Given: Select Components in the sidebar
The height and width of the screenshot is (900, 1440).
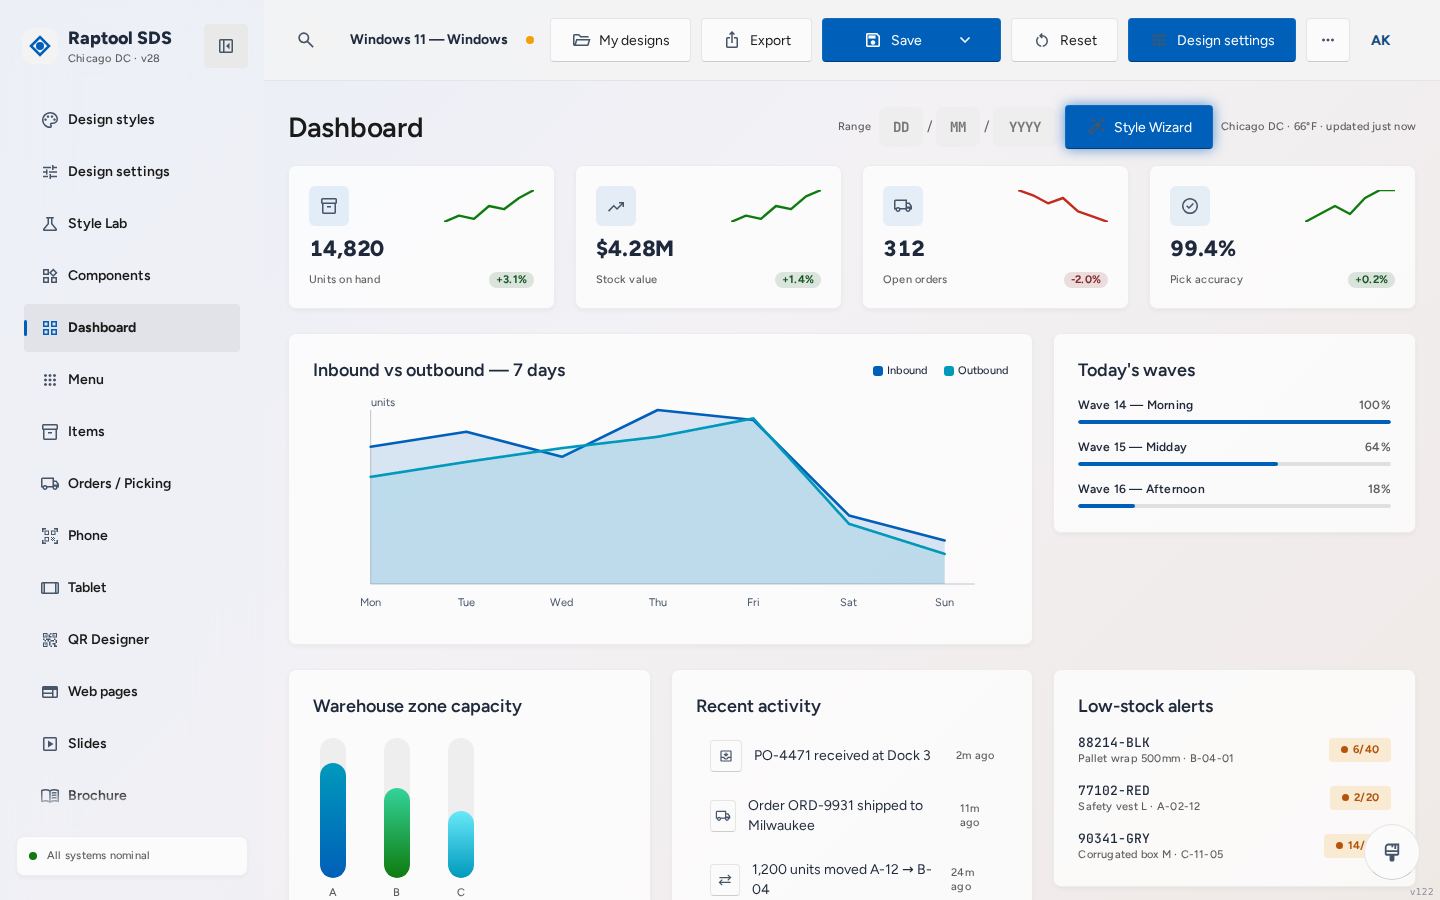Looking at the screenshot, I should [x=132, y=276].
